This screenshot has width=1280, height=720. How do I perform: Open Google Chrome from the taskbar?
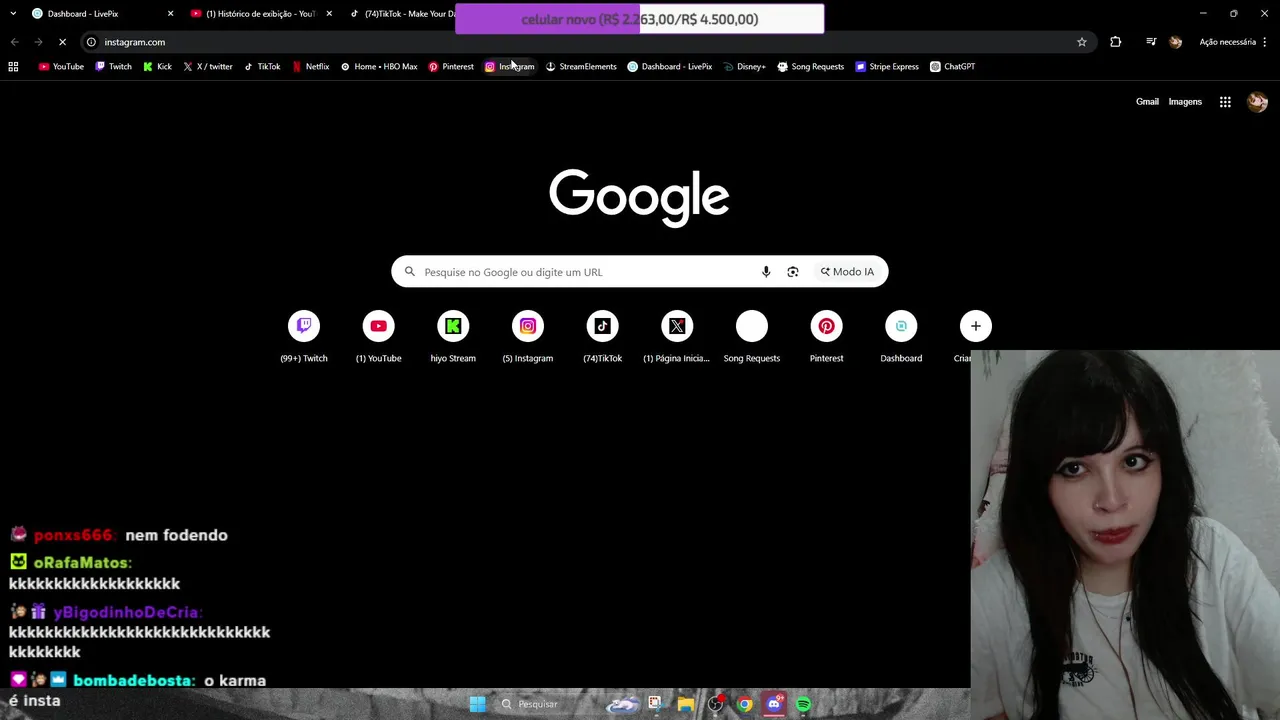click(745, 704)
